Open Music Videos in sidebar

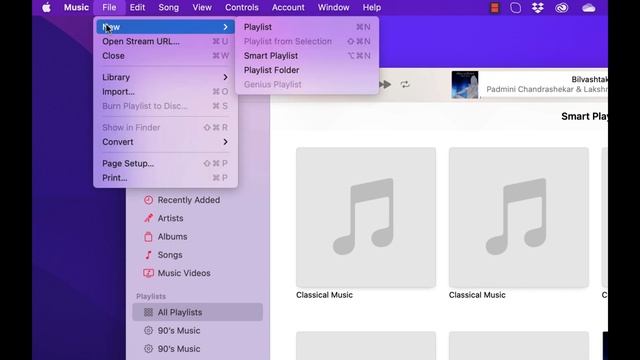click(197, 273)
